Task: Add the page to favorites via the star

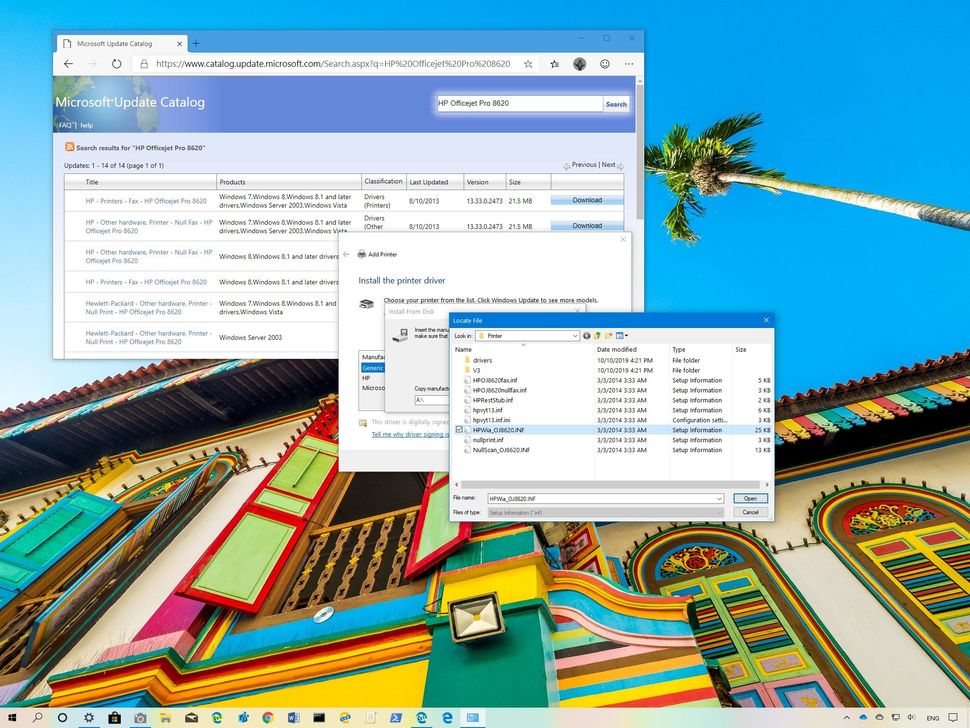Action: coord(527,63)
